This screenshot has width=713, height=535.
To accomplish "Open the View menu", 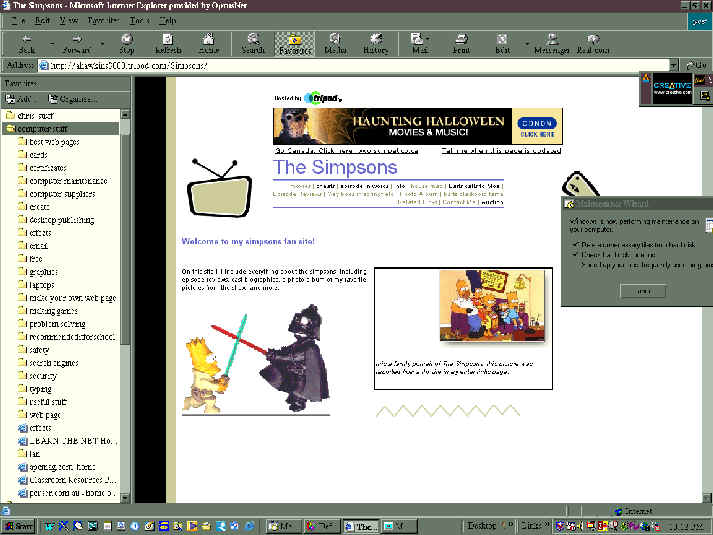I will pos(68,20).
